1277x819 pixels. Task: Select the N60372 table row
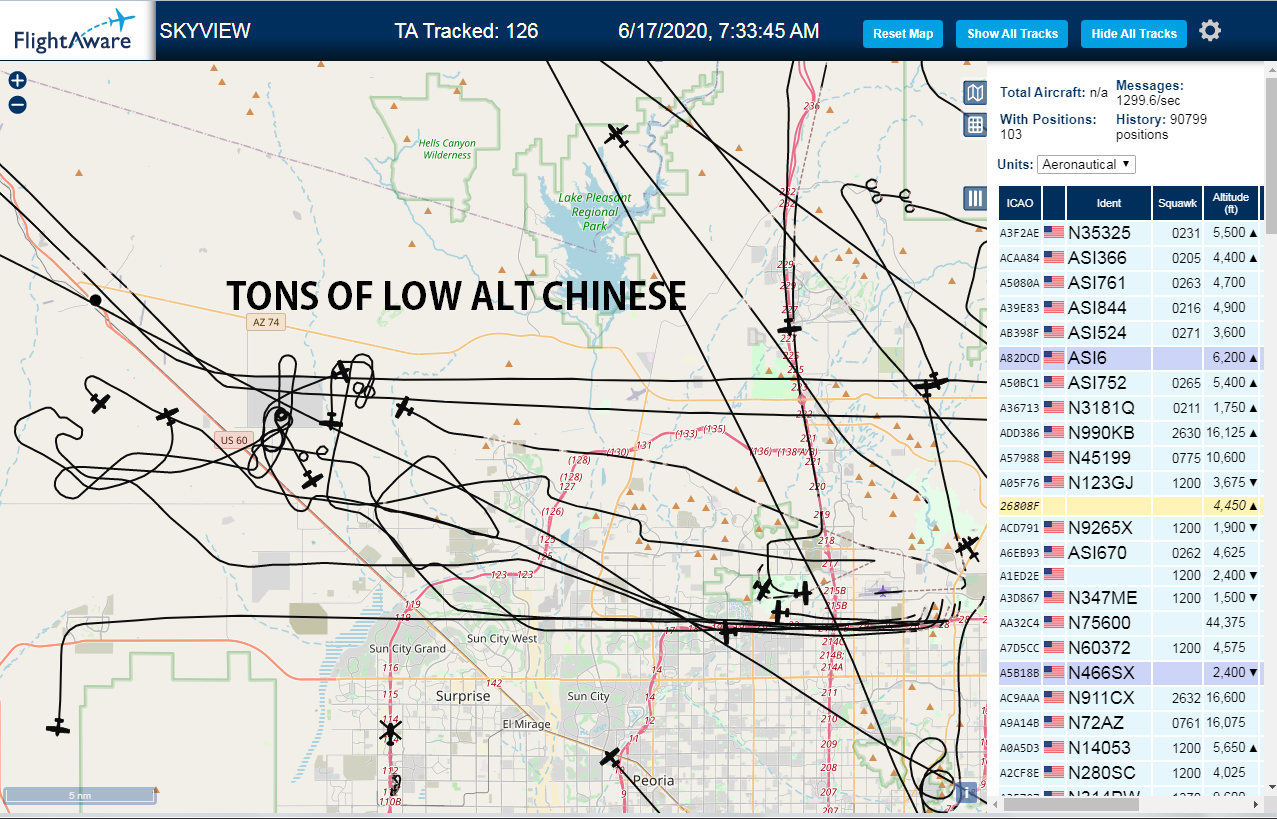pyautogui.click(x=1130, y=647)
